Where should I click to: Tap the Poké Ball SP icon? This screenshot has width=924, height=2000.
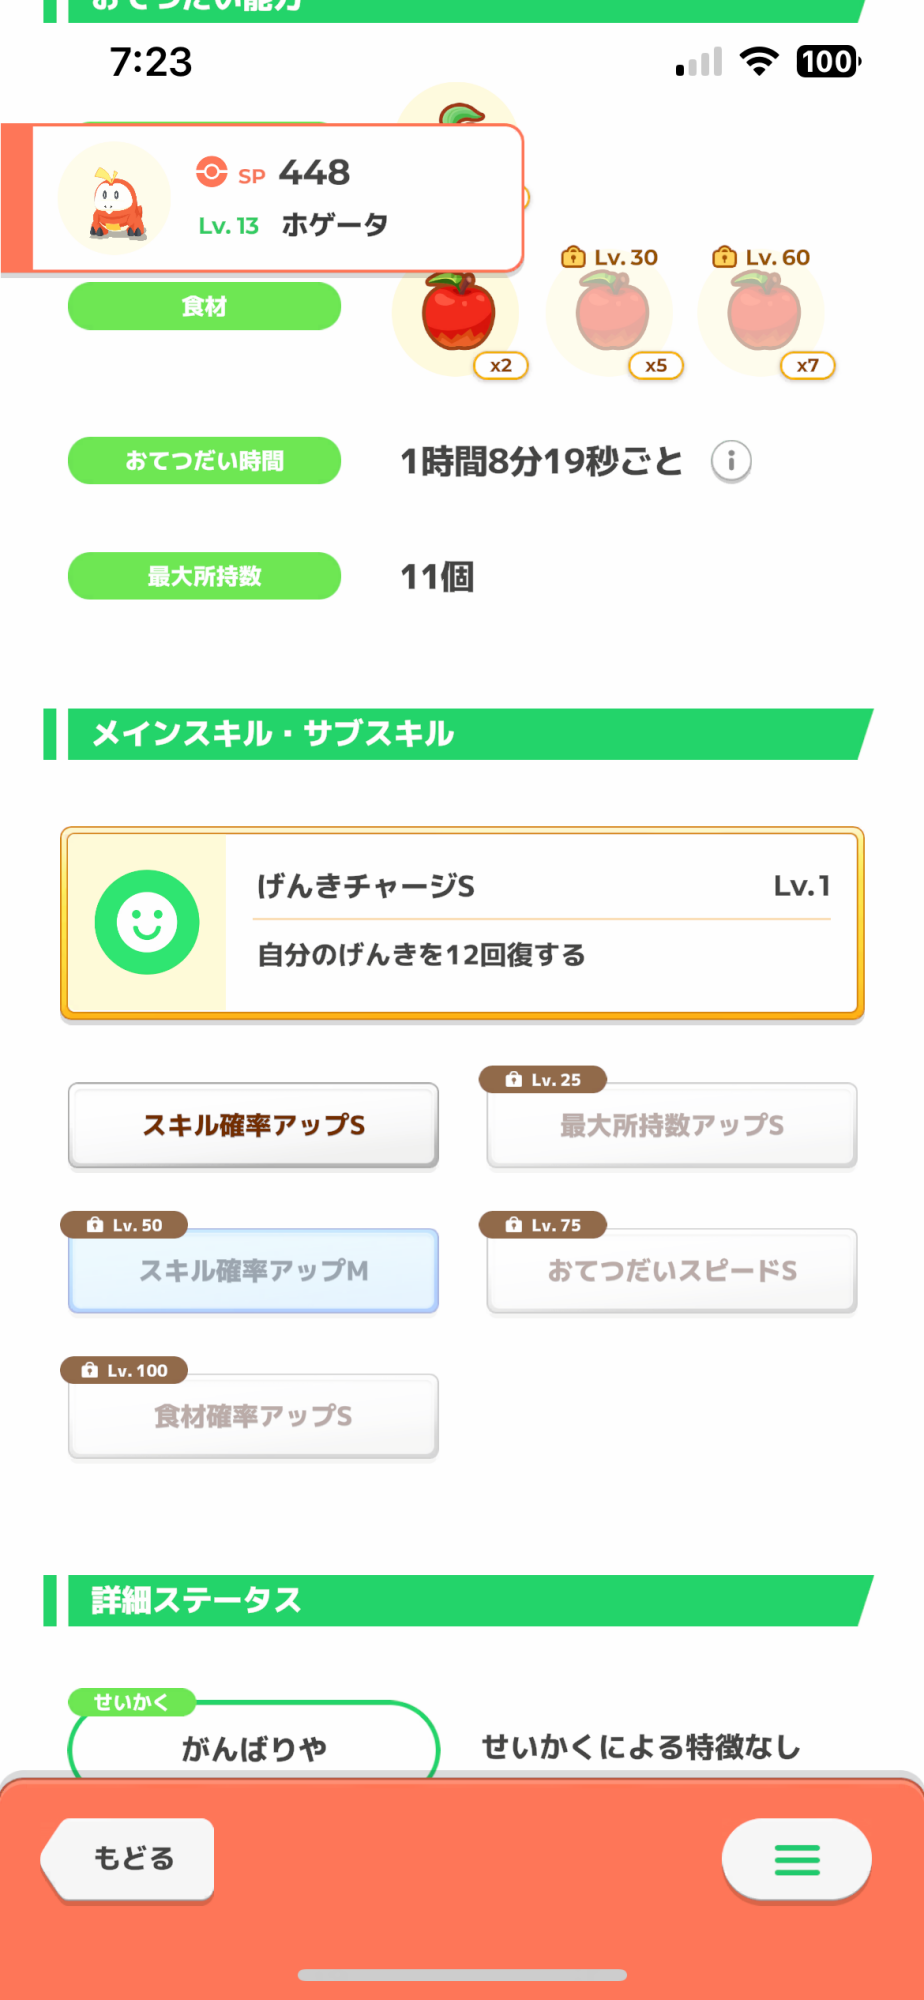211,172
